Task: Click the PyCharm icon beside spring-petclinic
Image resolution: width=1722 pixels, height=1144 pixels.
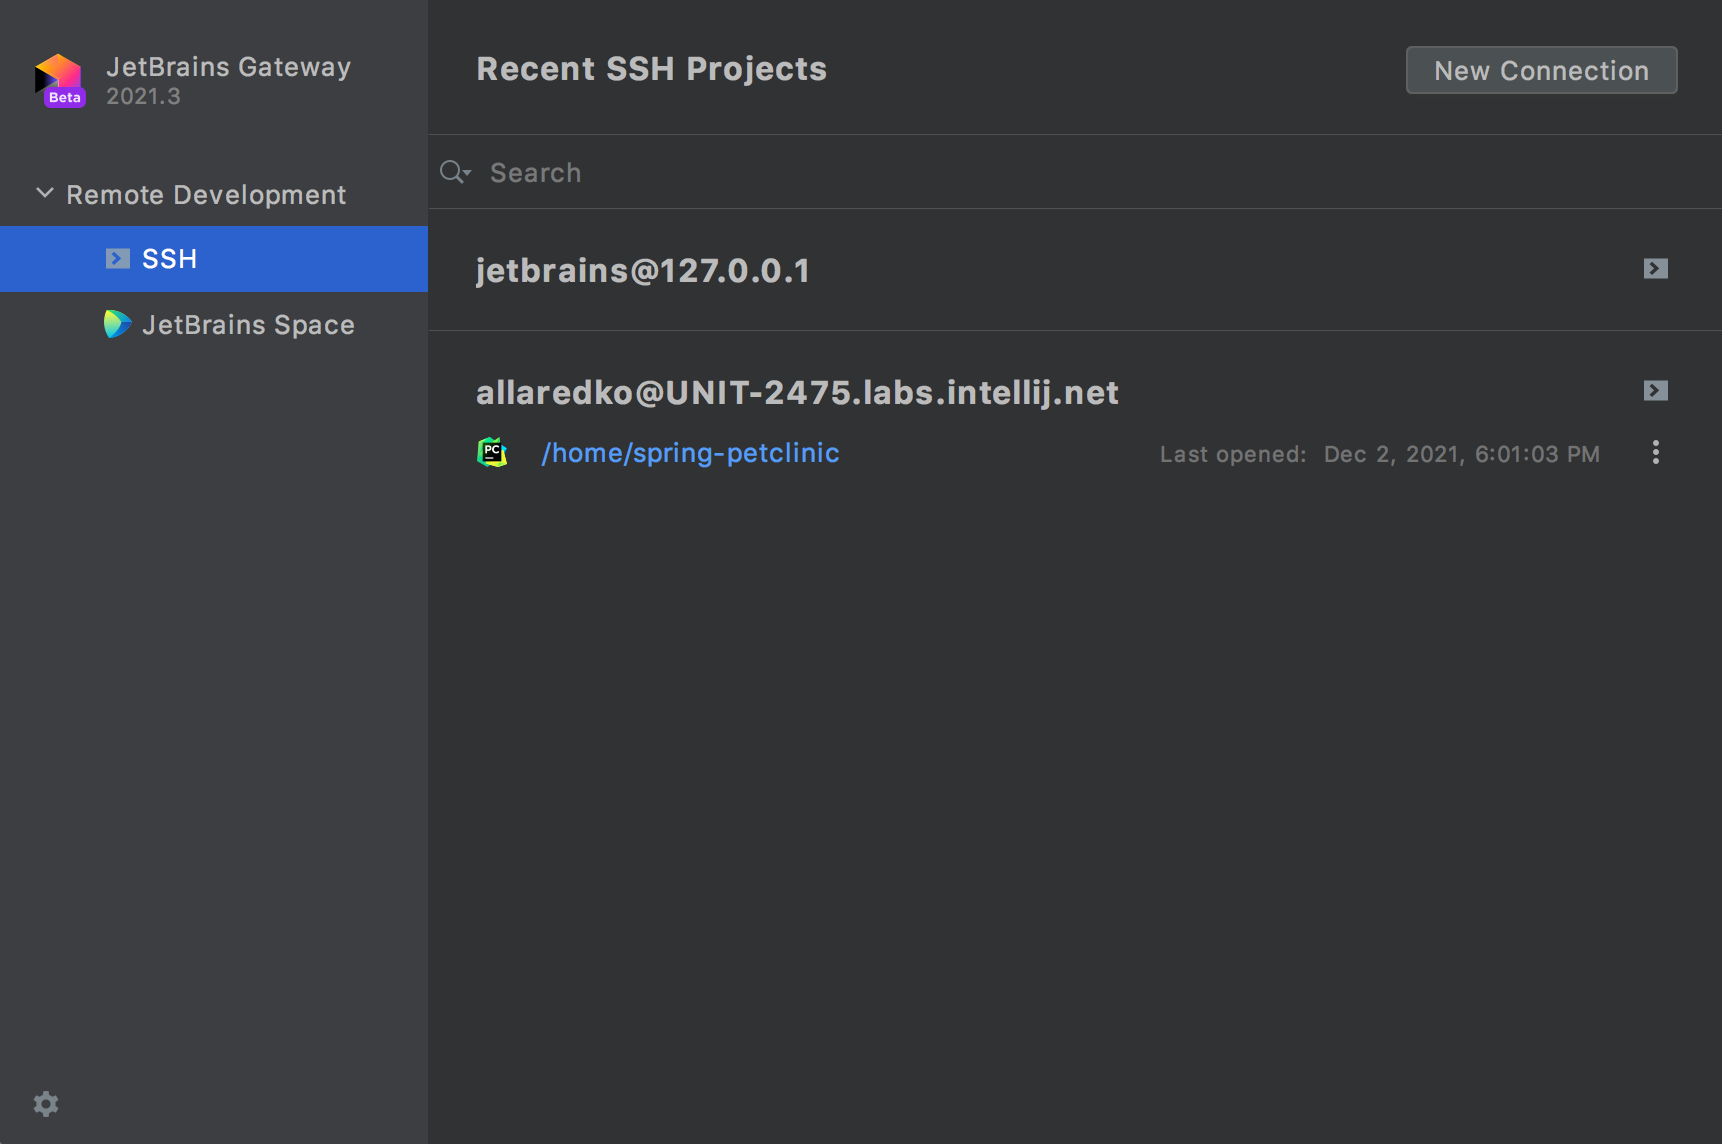Action: click(492, 453)
